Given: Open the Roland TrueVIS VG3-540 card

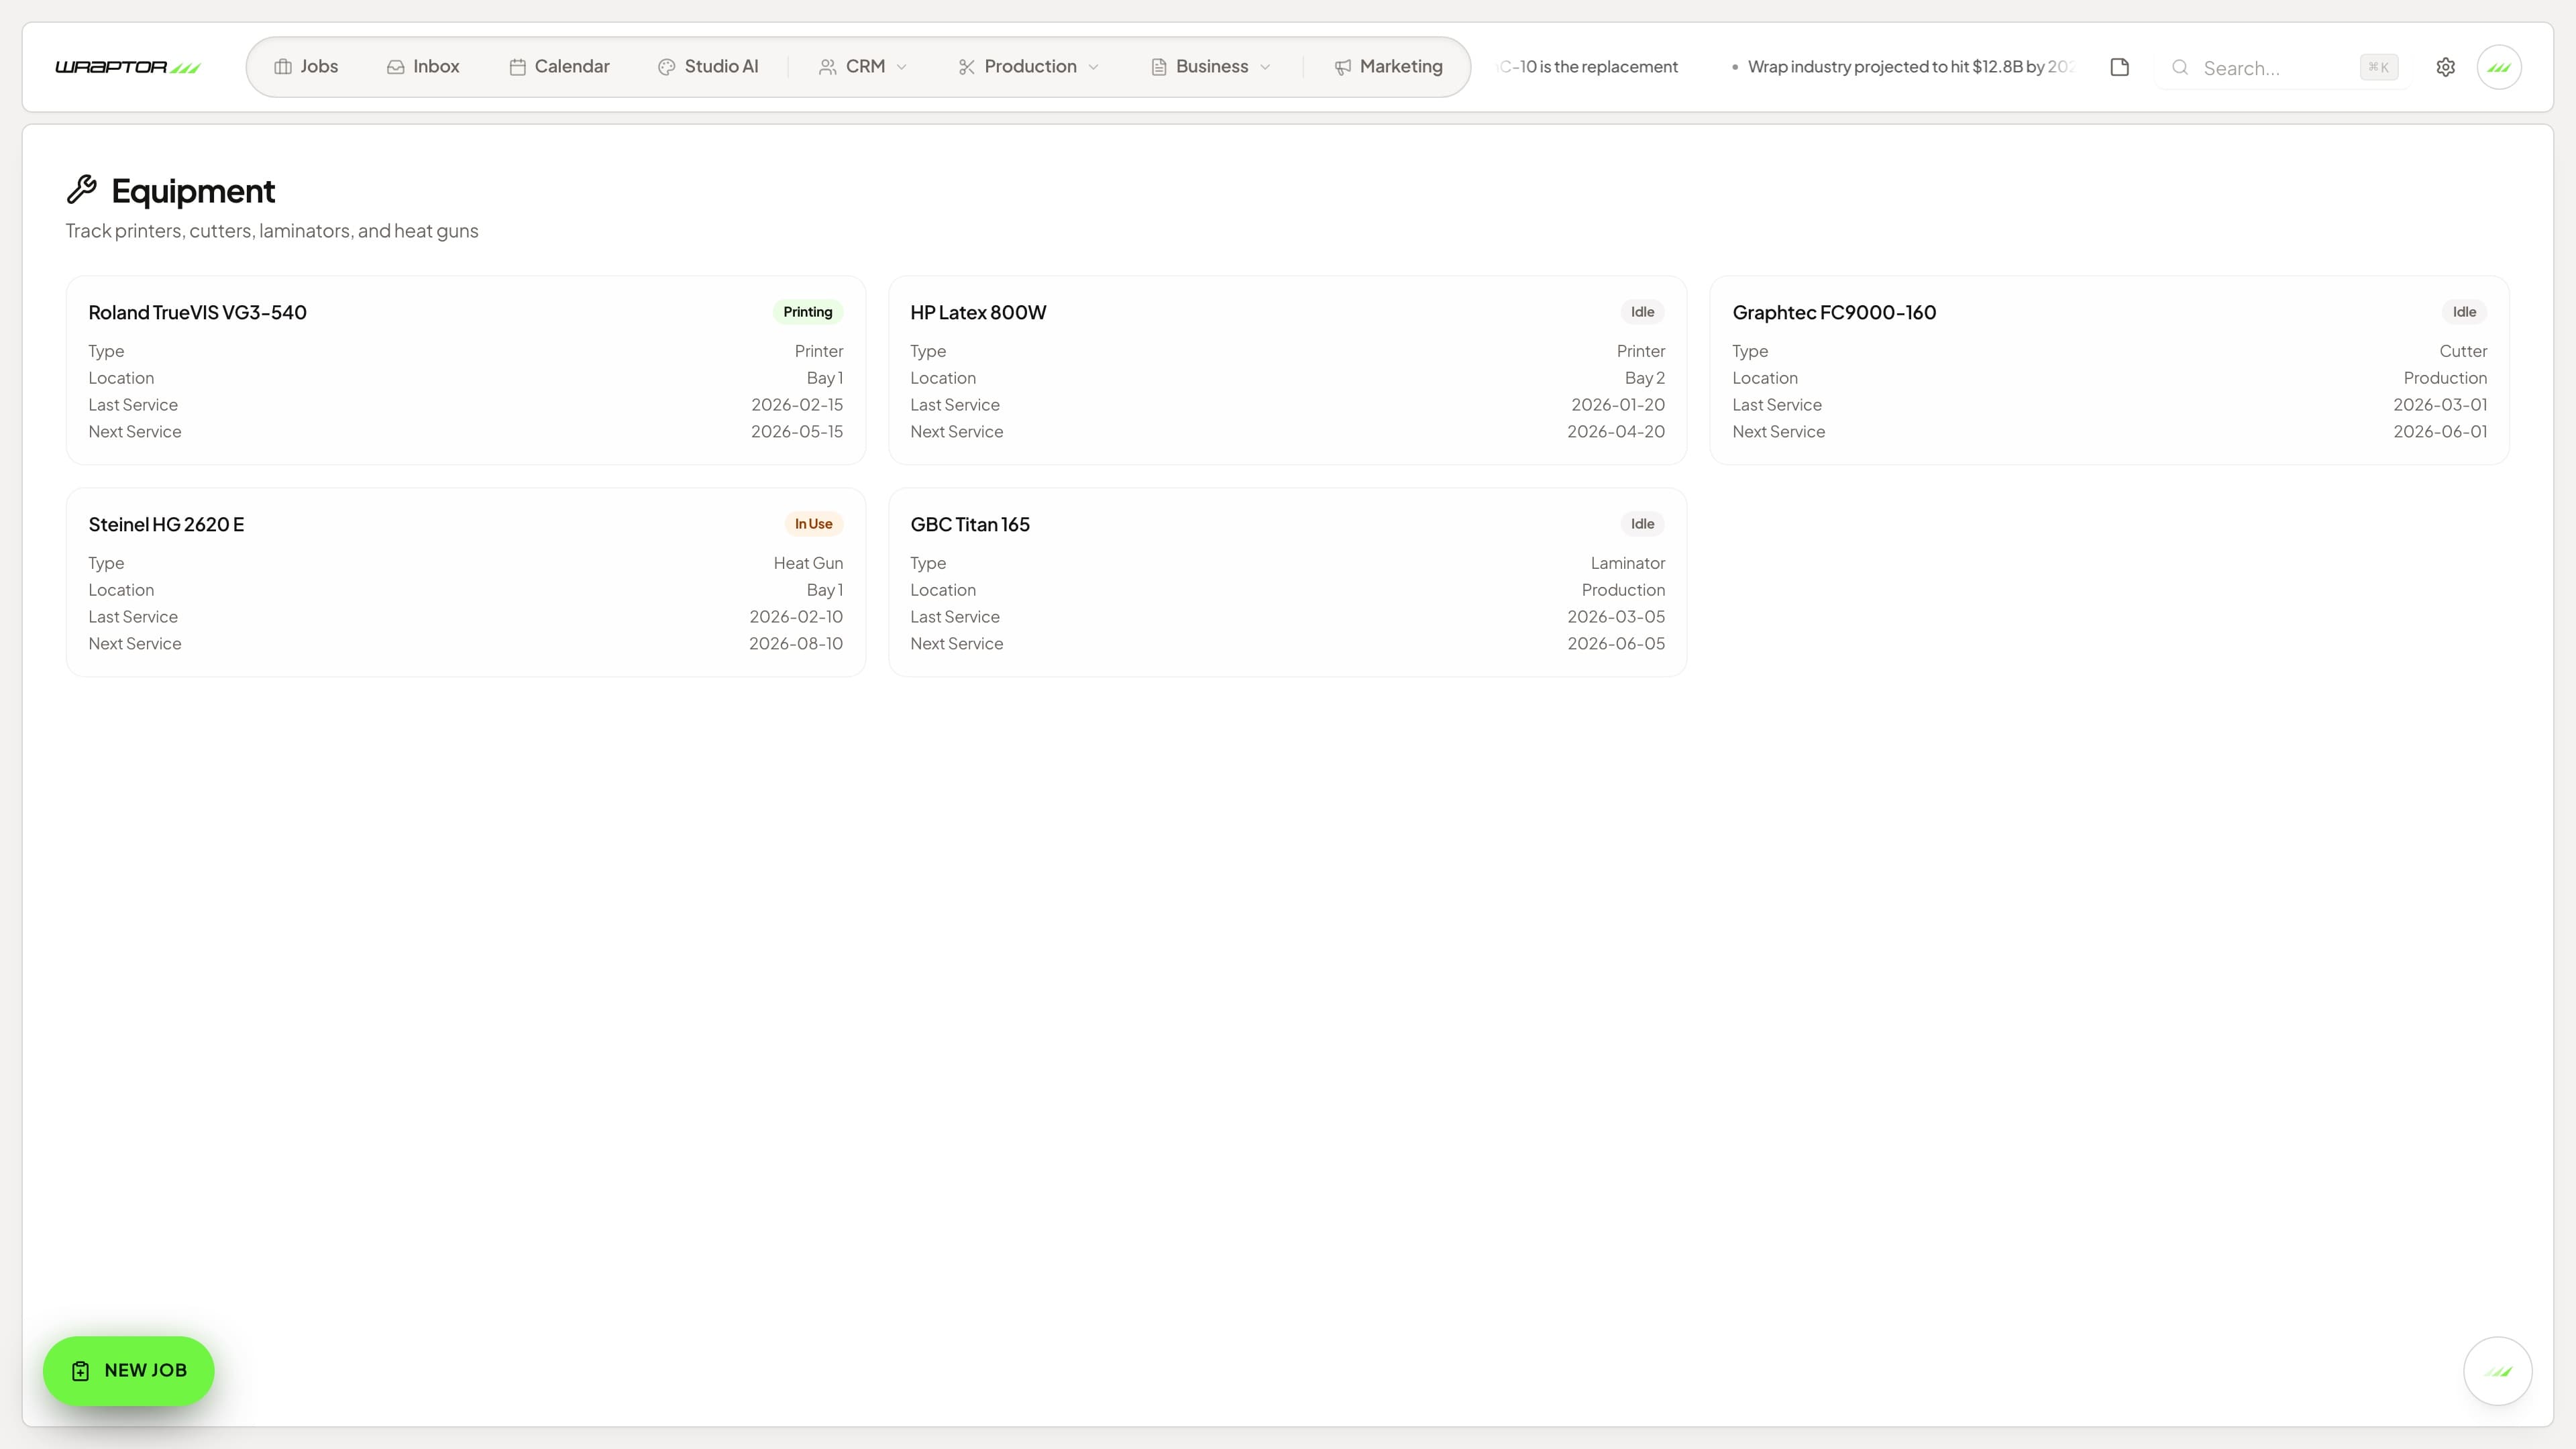Looking at the screenshot, I should tap(465, 370).
